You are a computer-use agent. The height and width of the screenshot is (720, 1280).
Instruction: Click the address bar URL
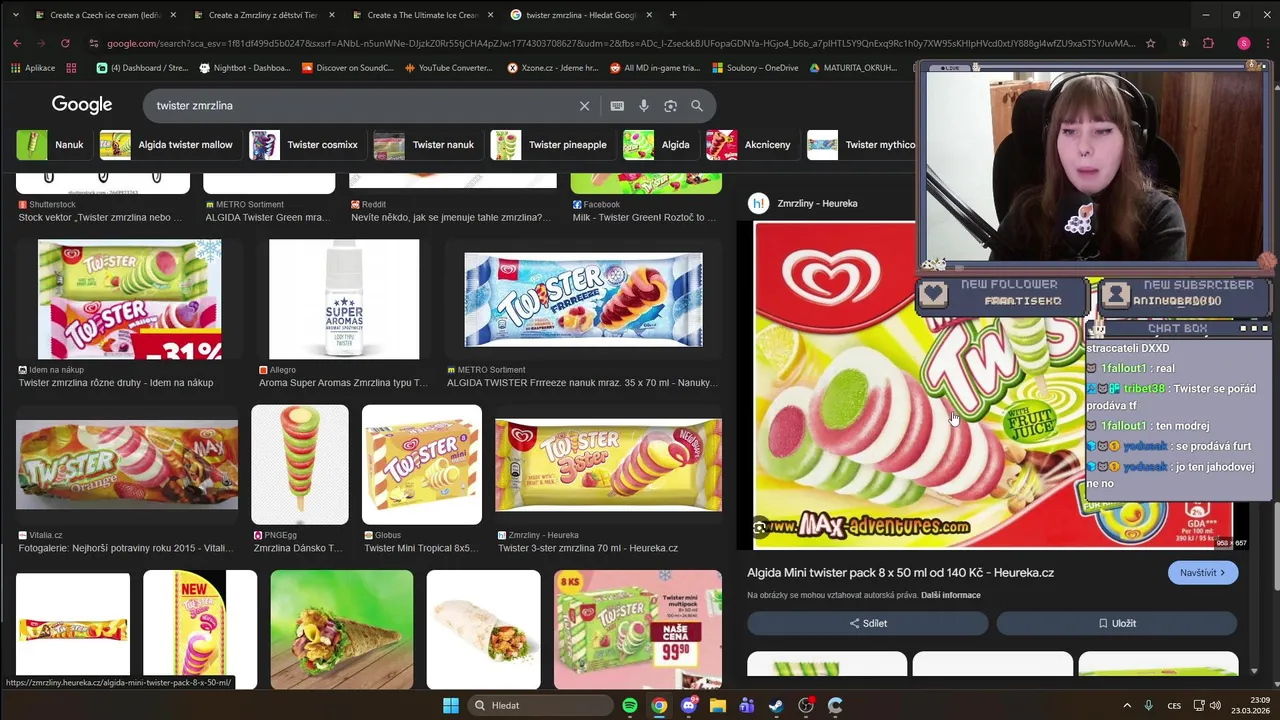coord(620,43)
